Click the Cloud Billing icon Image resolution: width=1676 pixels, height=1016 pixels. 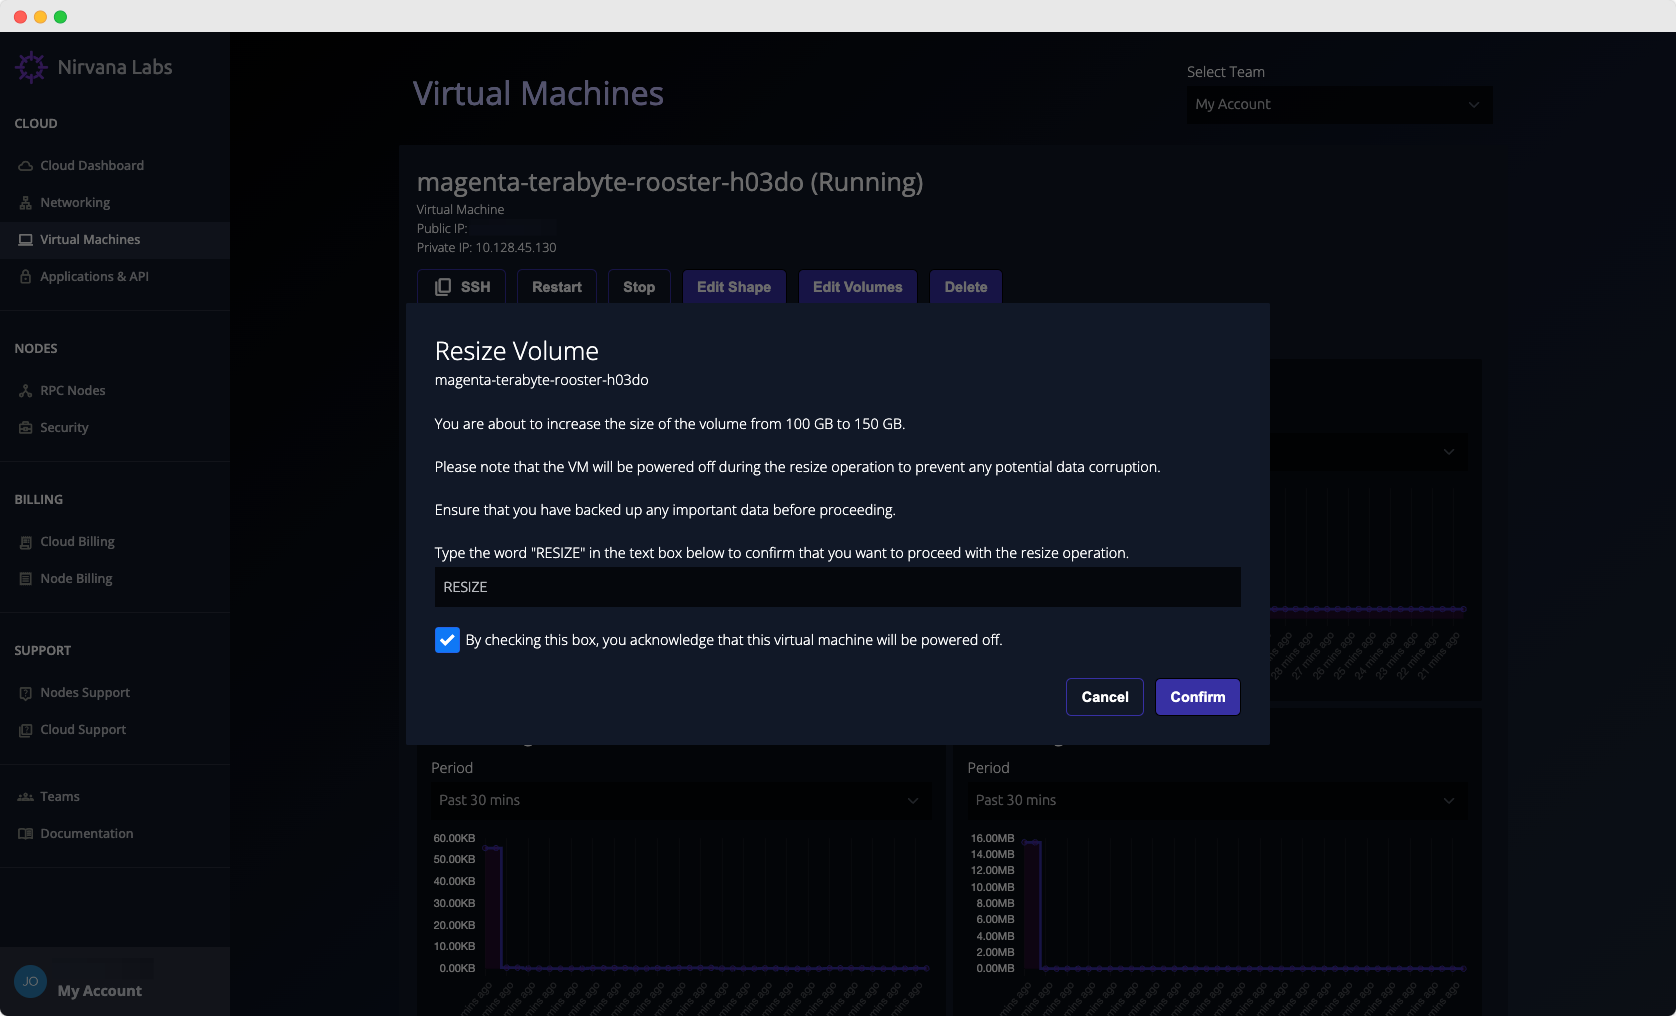point(26,542)
